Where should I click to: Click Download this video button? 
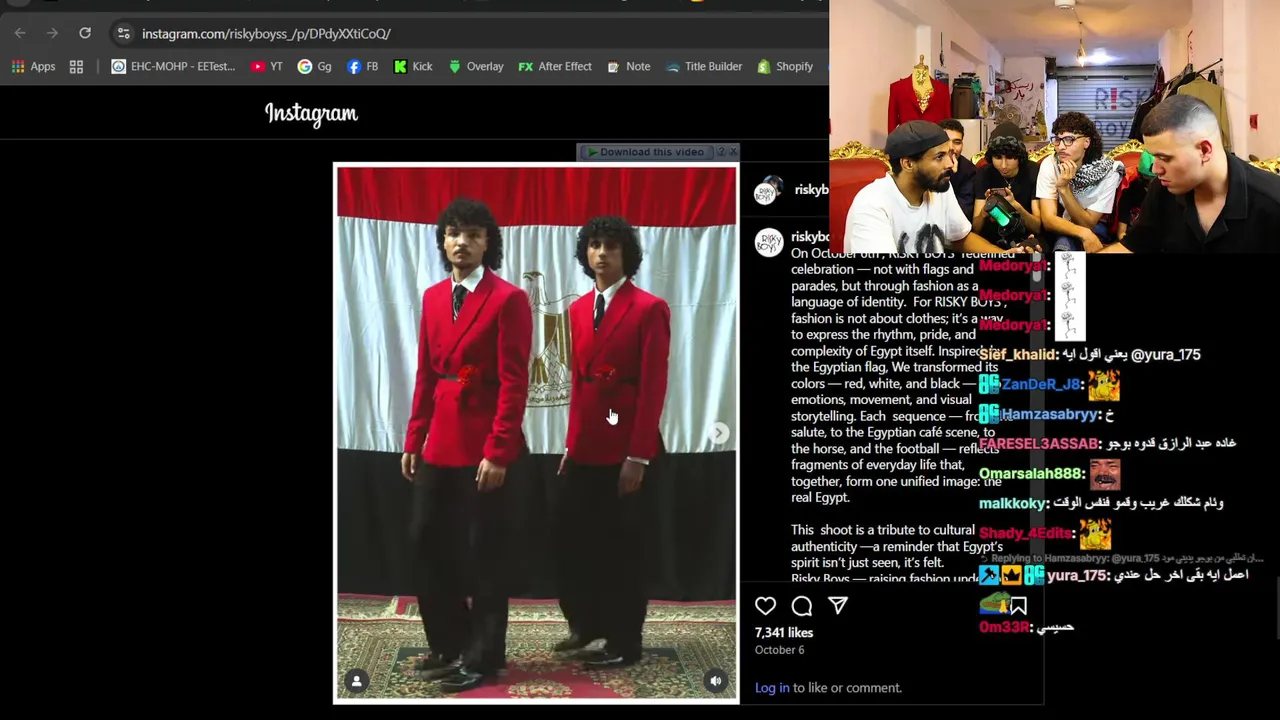[645, 152]
